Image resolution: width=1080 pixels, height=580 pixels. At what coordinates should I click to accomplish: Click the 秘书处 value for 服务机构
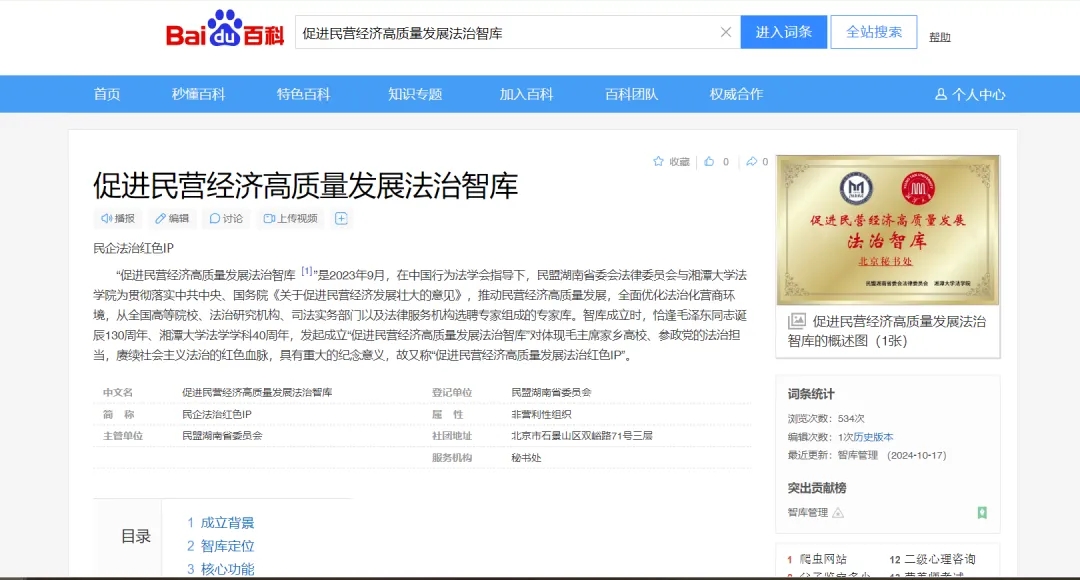[526, 457]
